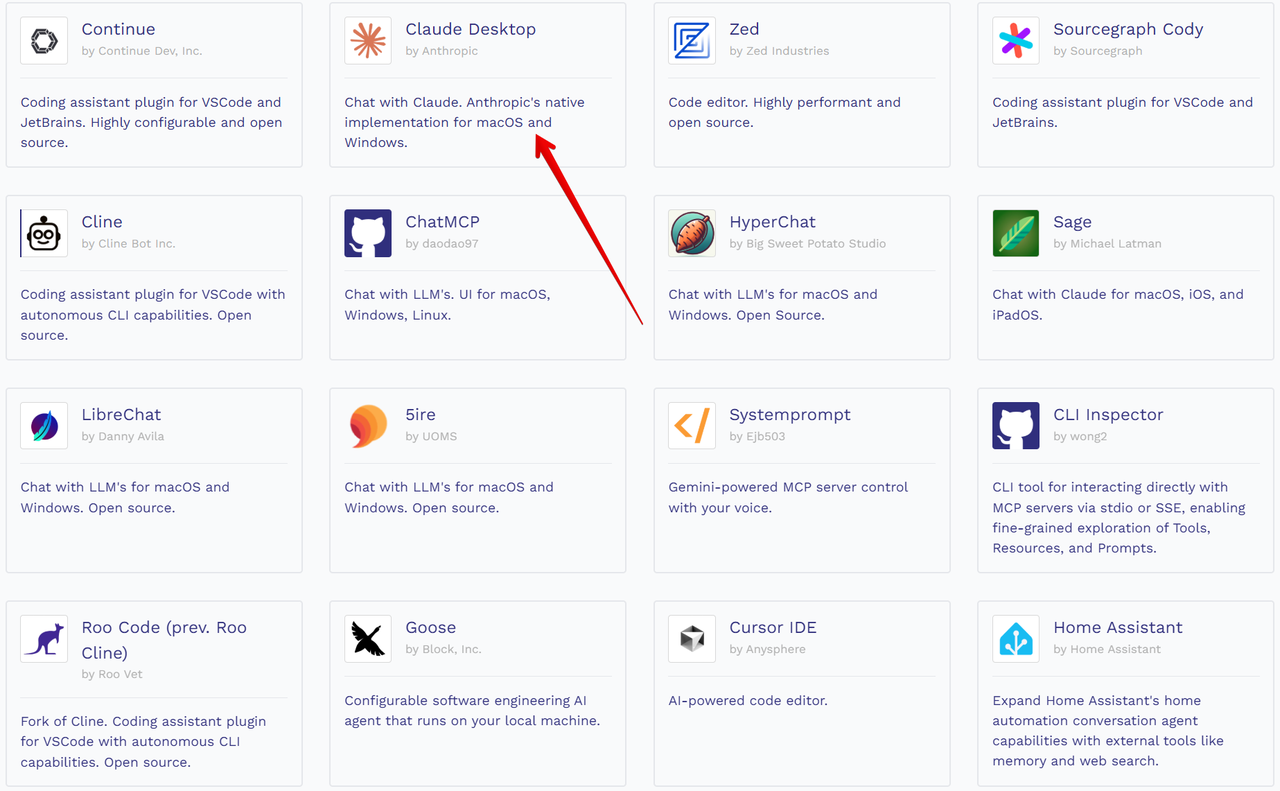Image resolution: width=1280 pixels, height=791 pixels.
Task: Click the Roo Code kangaroo icon
Action: click(x=44, y=639)
